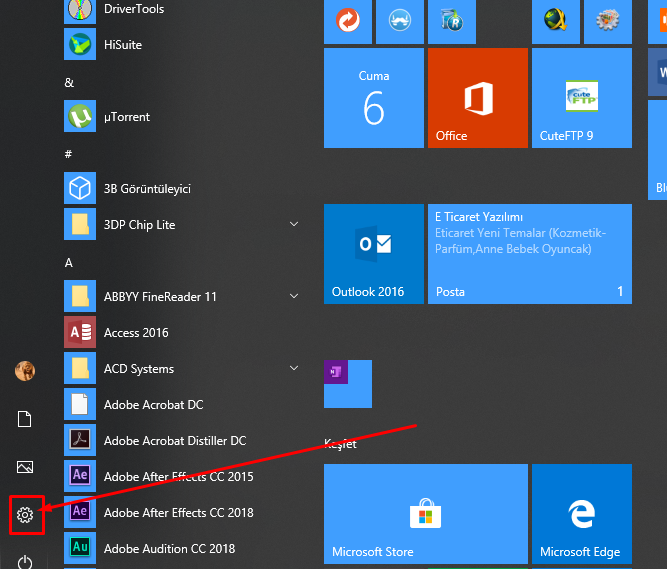Open 3B Görüntüleyici app
Image resolution: width=667 pixels, height=569 pixels.
[x=181, y=188]
